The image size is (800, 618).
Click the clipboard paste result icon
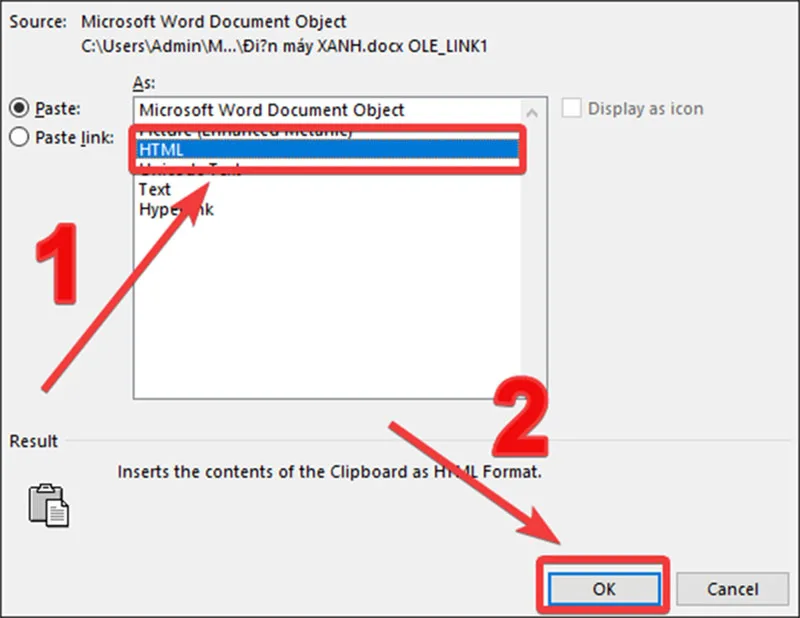point(49,505)
